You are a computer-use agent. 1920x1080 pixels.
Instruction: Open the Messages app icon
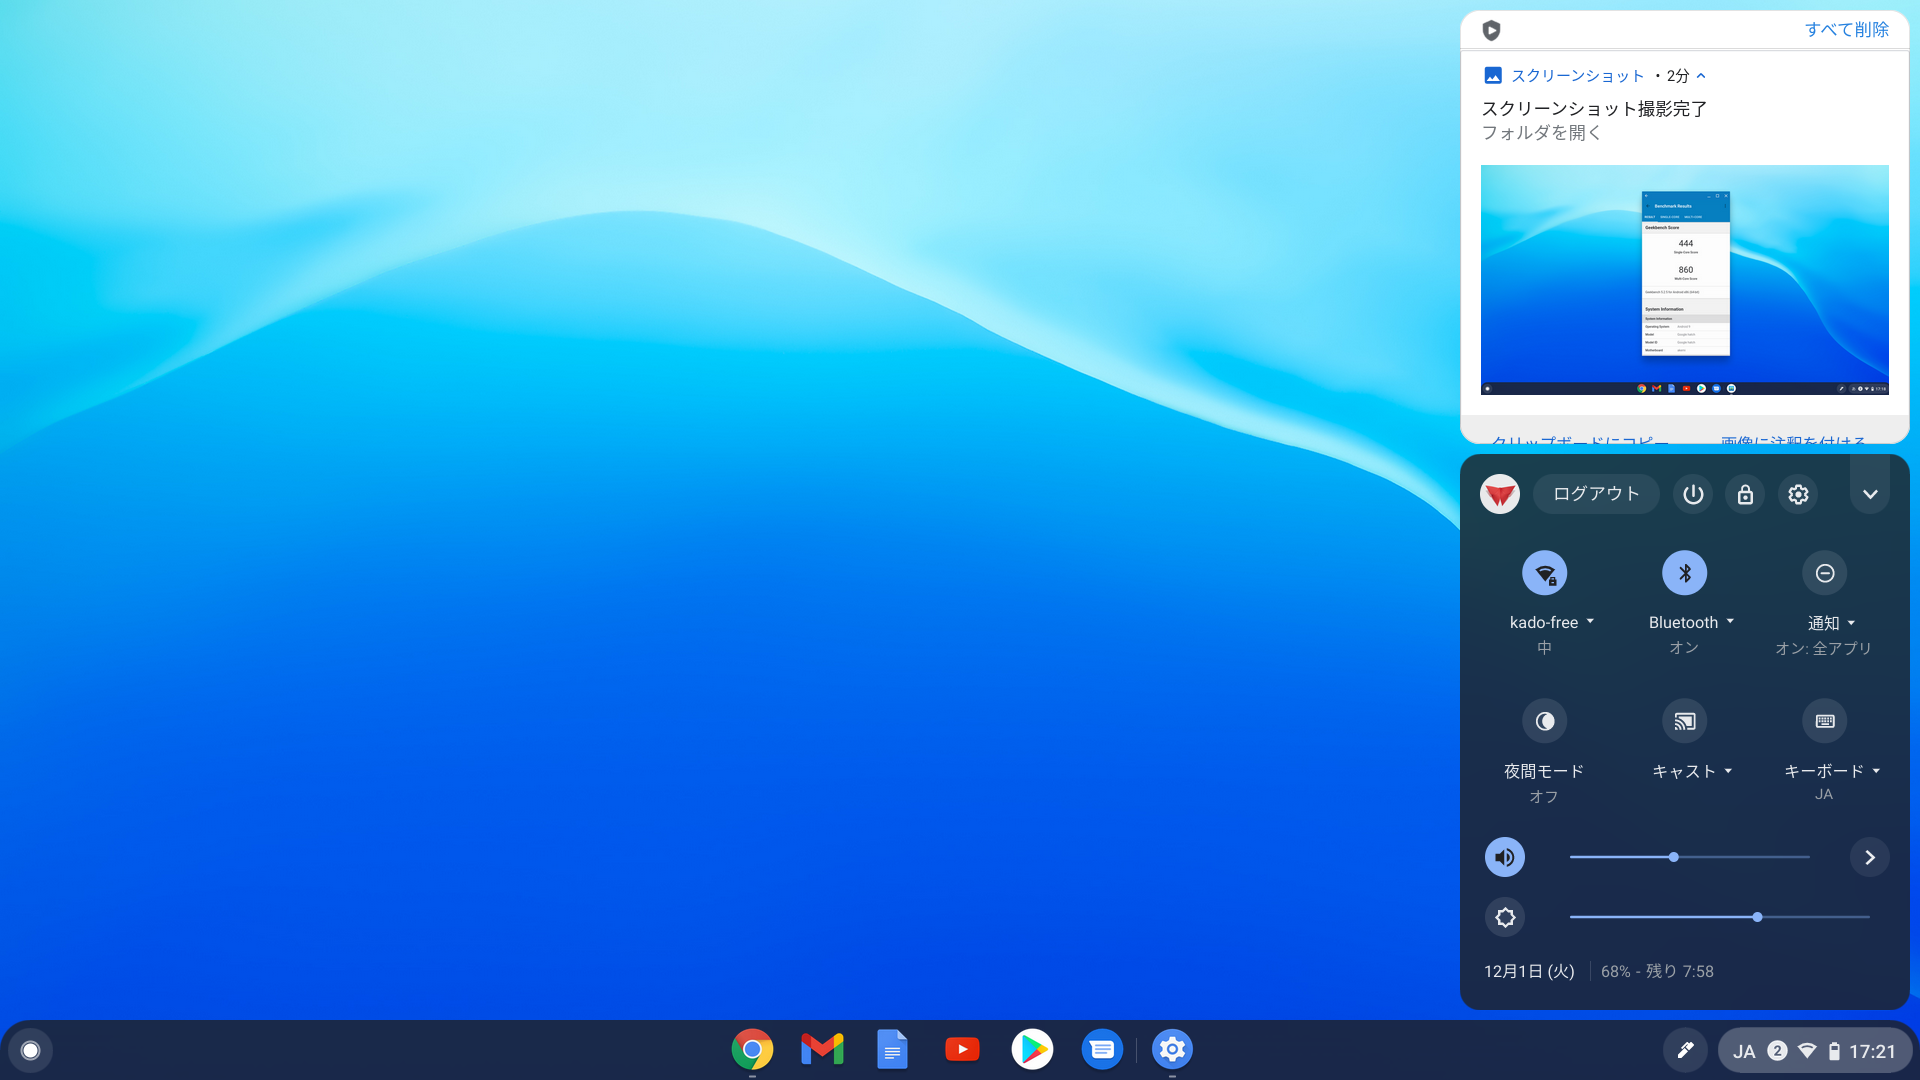[x=1102, y=1049]
